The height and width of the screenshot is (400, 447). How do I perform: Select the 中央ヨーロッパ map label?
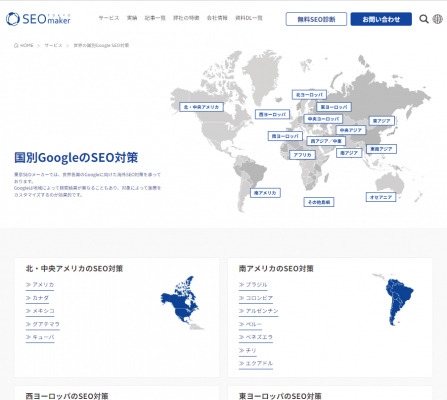pyautogui.click(x=323, y=119)
